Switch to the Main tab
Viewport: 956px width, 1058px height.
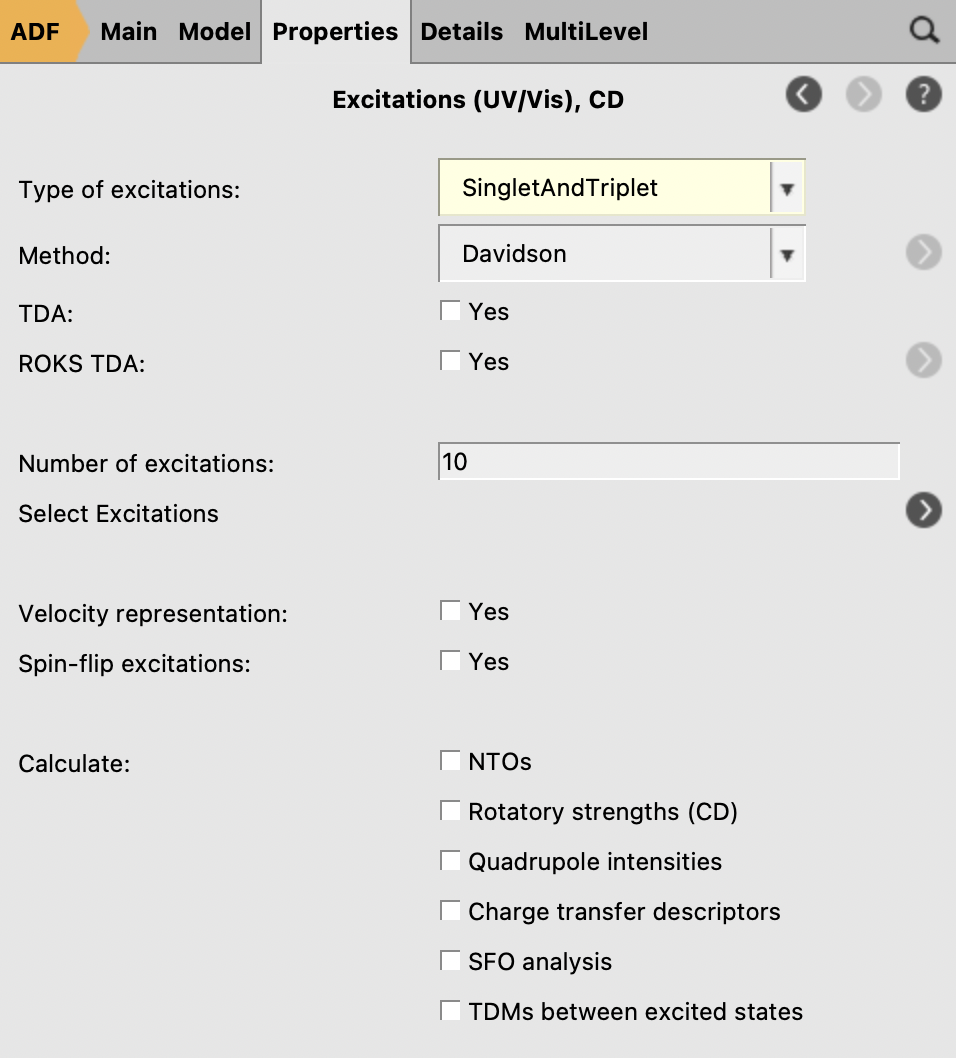[129, 32]
